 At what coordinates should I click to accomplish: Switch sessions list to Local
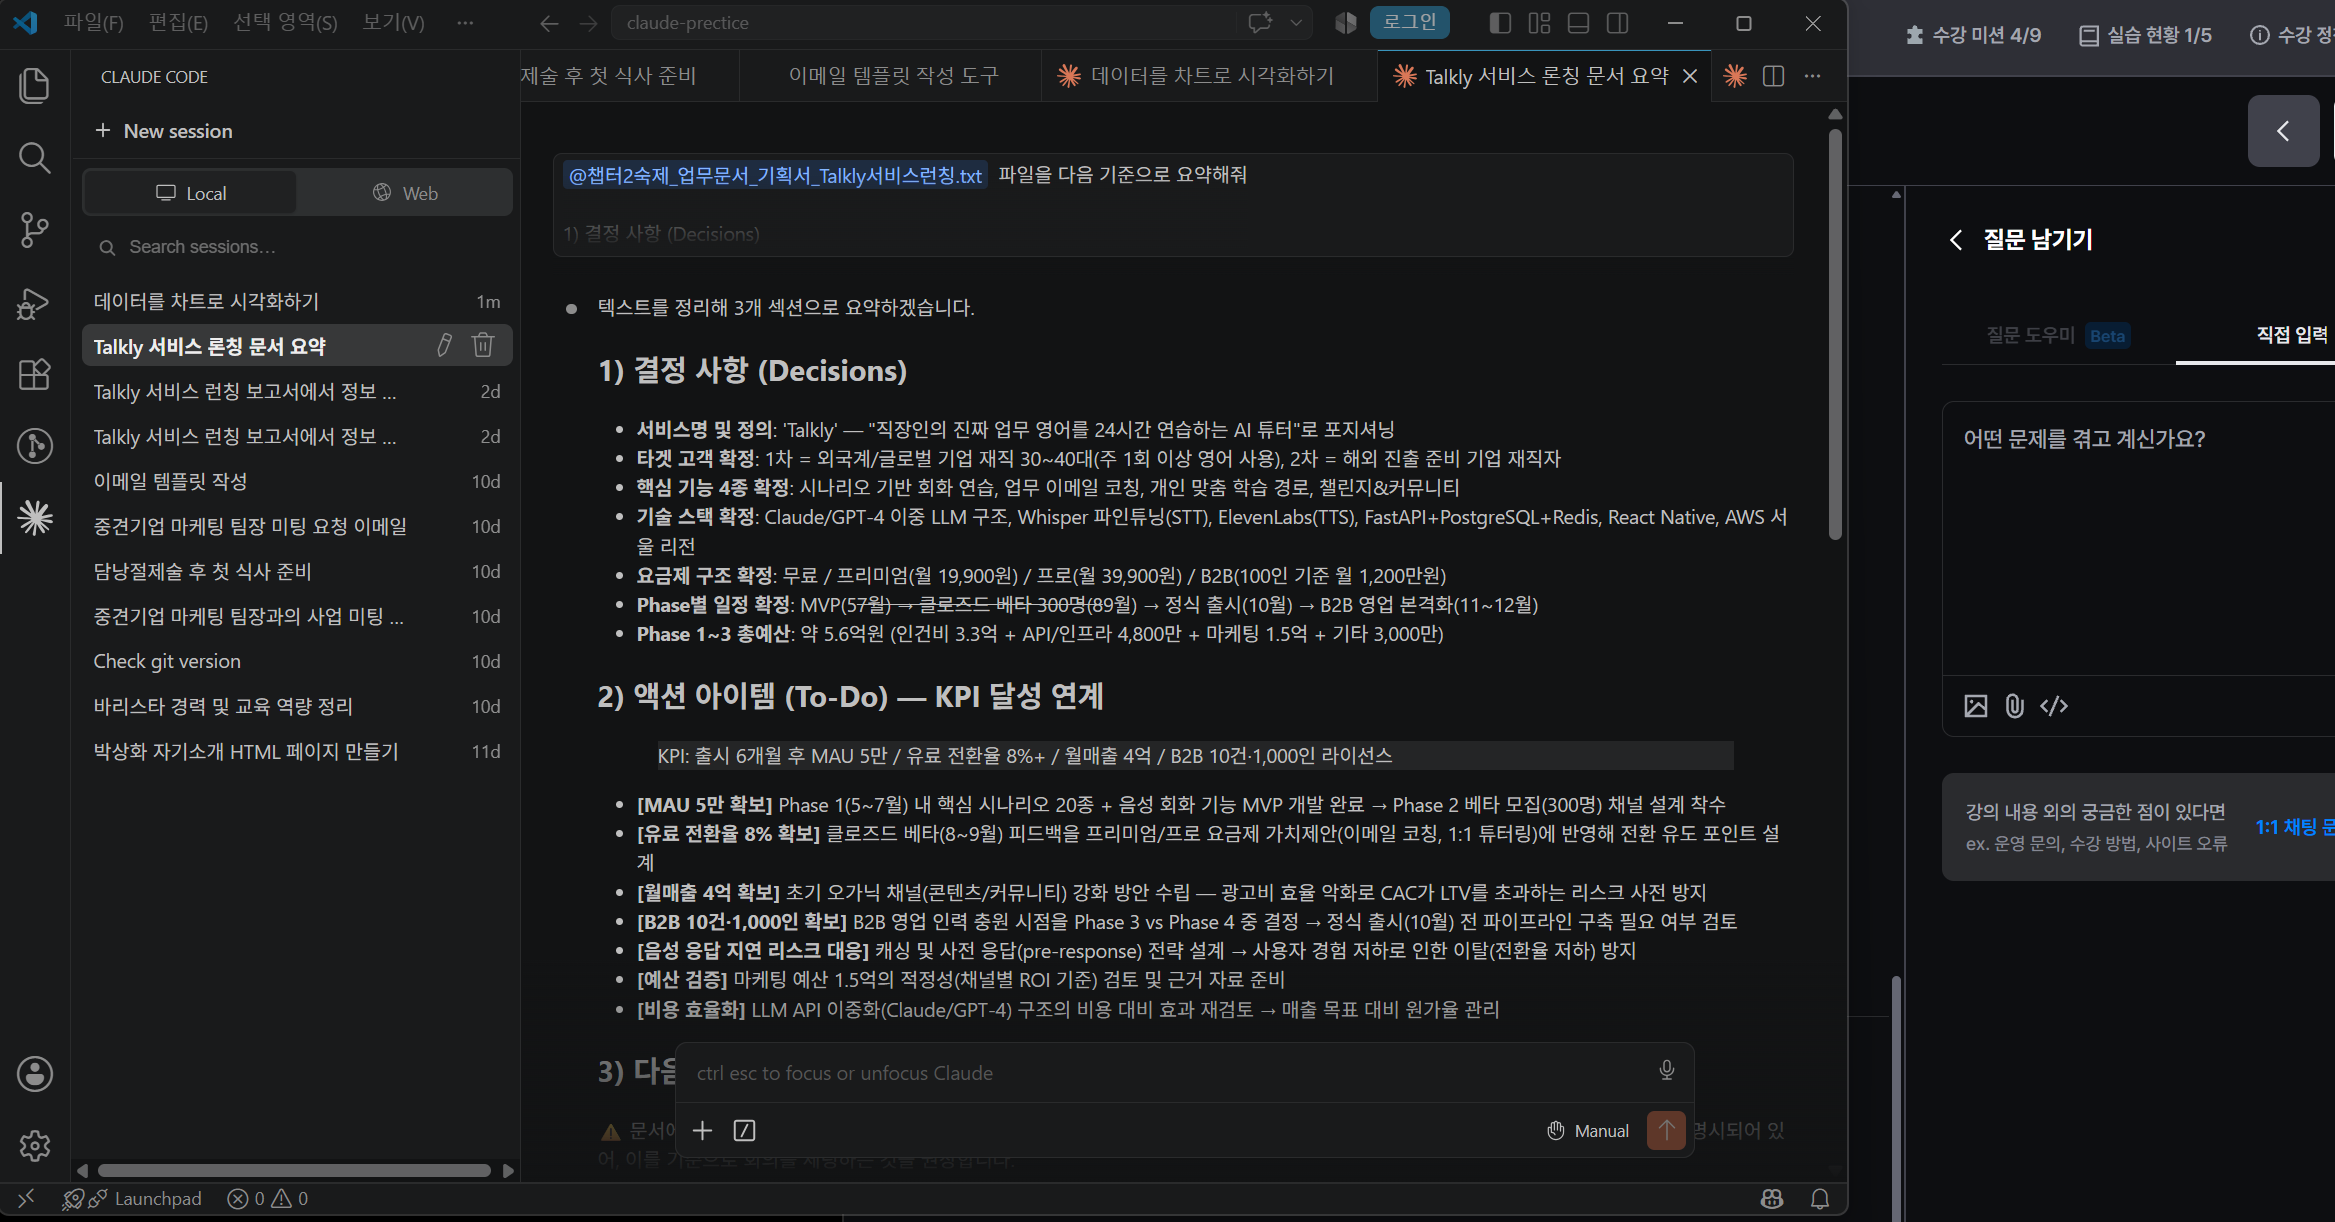coord(190,193)
